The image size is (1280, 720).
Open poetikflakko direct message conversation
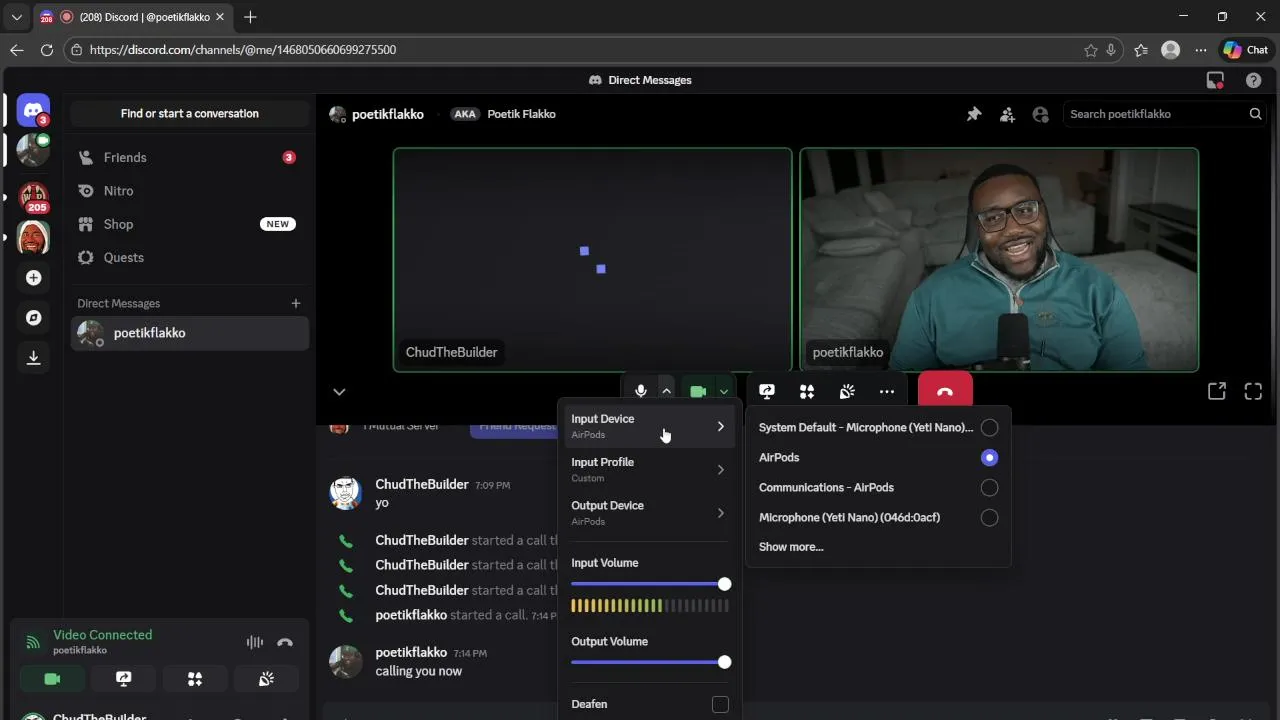(190, 333)
